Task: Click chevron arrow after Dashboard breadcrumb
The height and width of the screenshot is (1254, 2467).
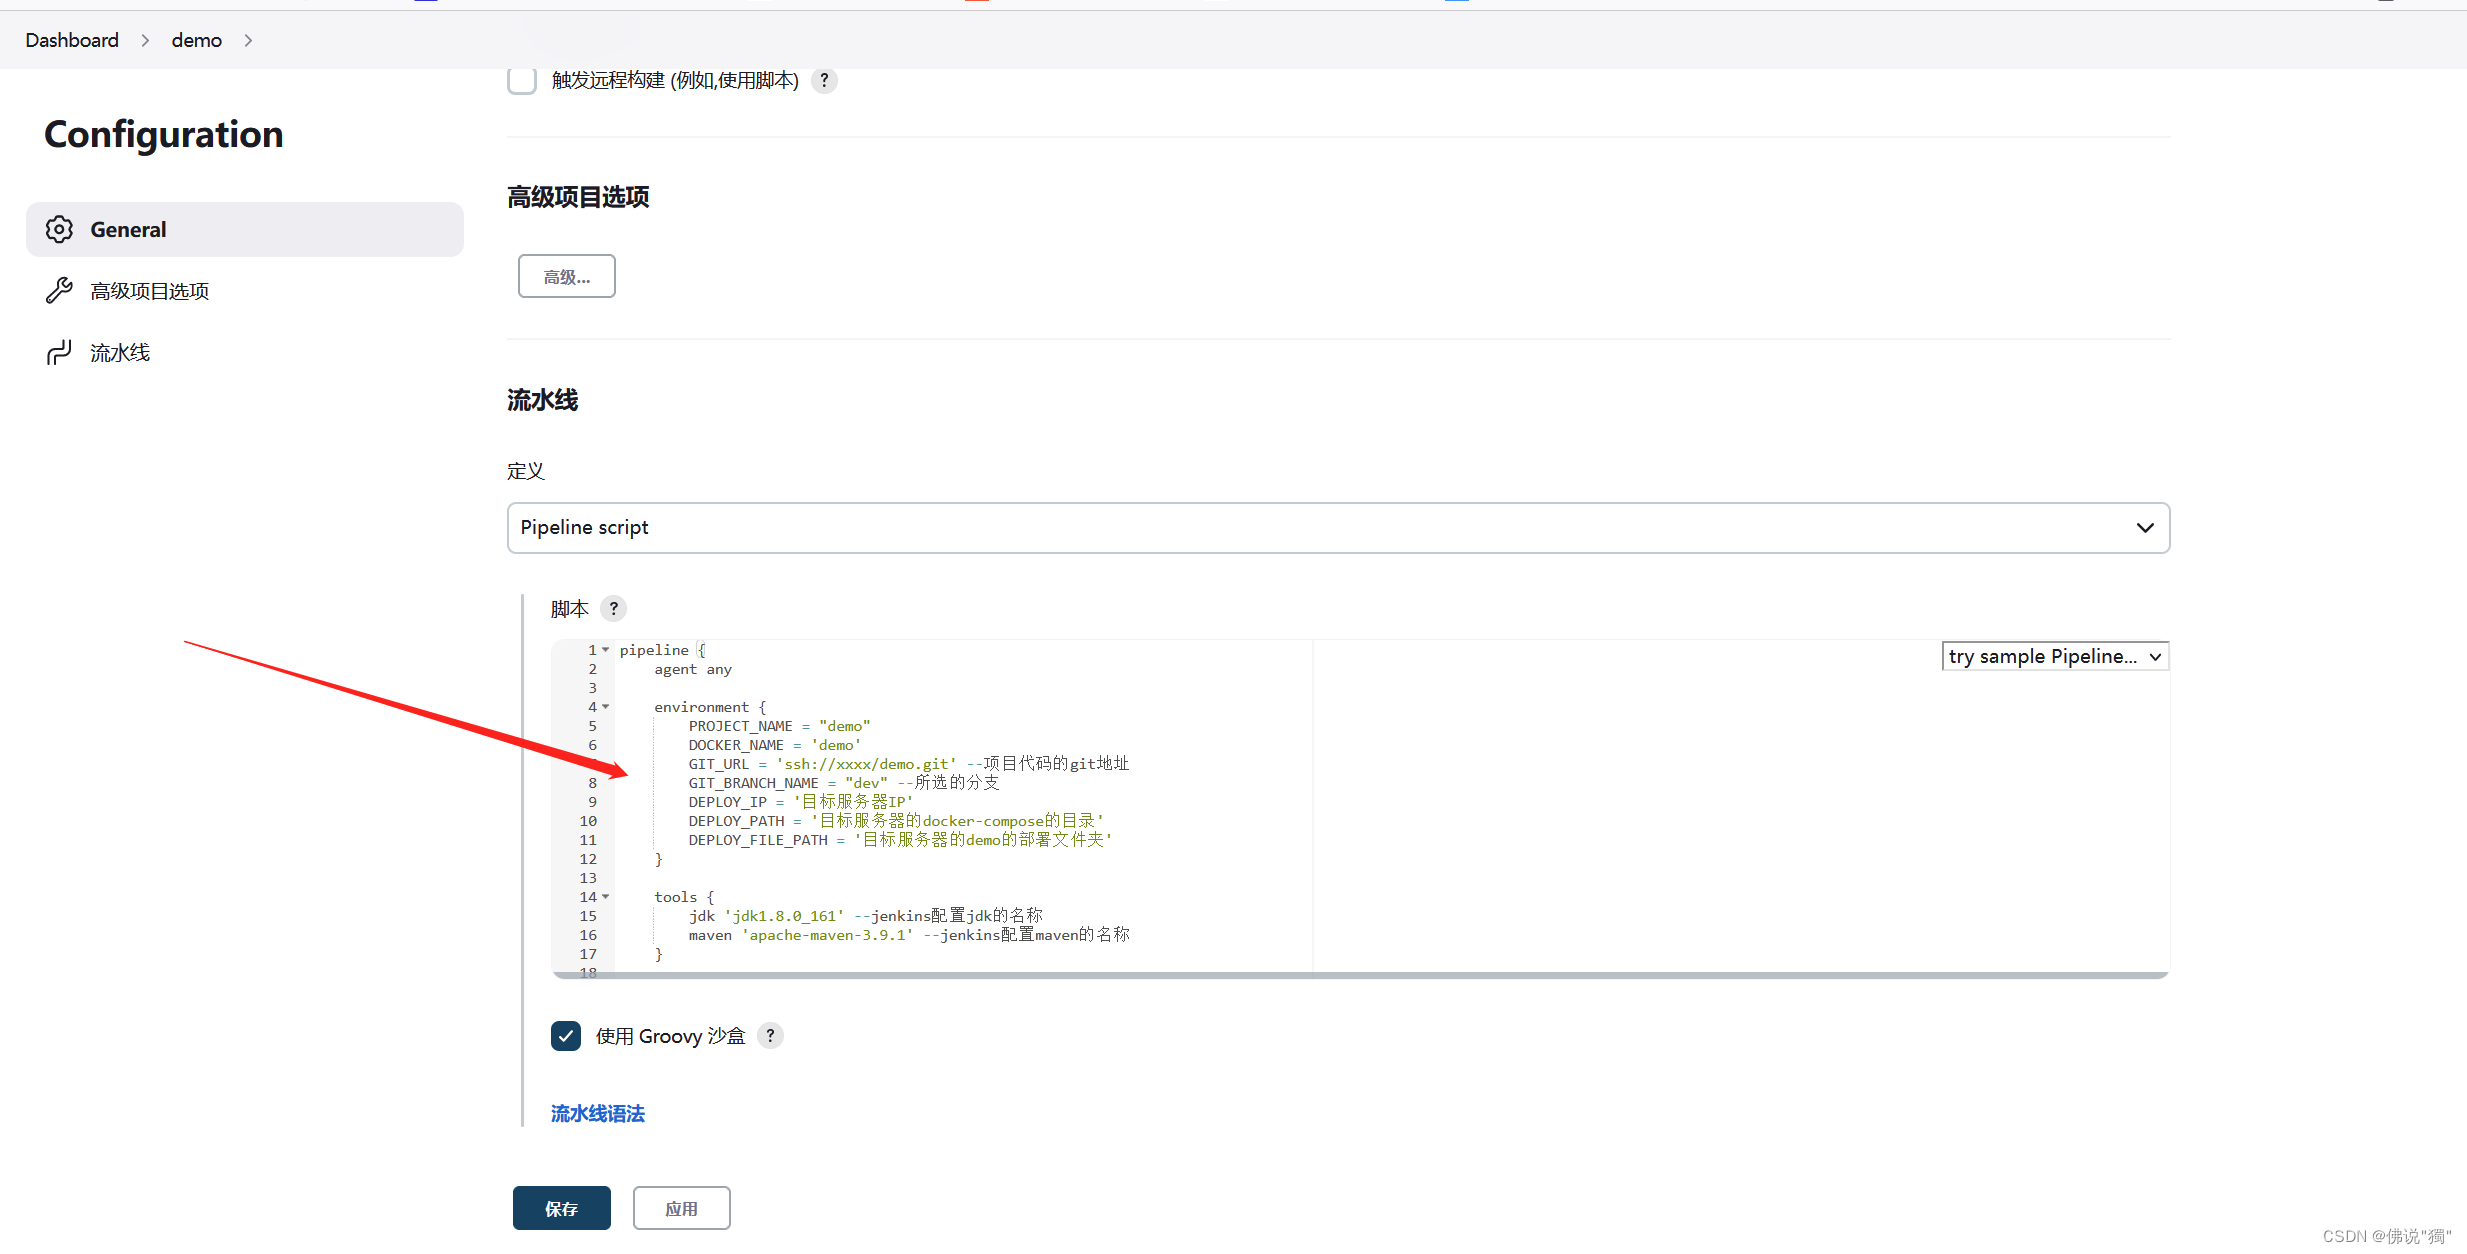Action: click(145, 40)
